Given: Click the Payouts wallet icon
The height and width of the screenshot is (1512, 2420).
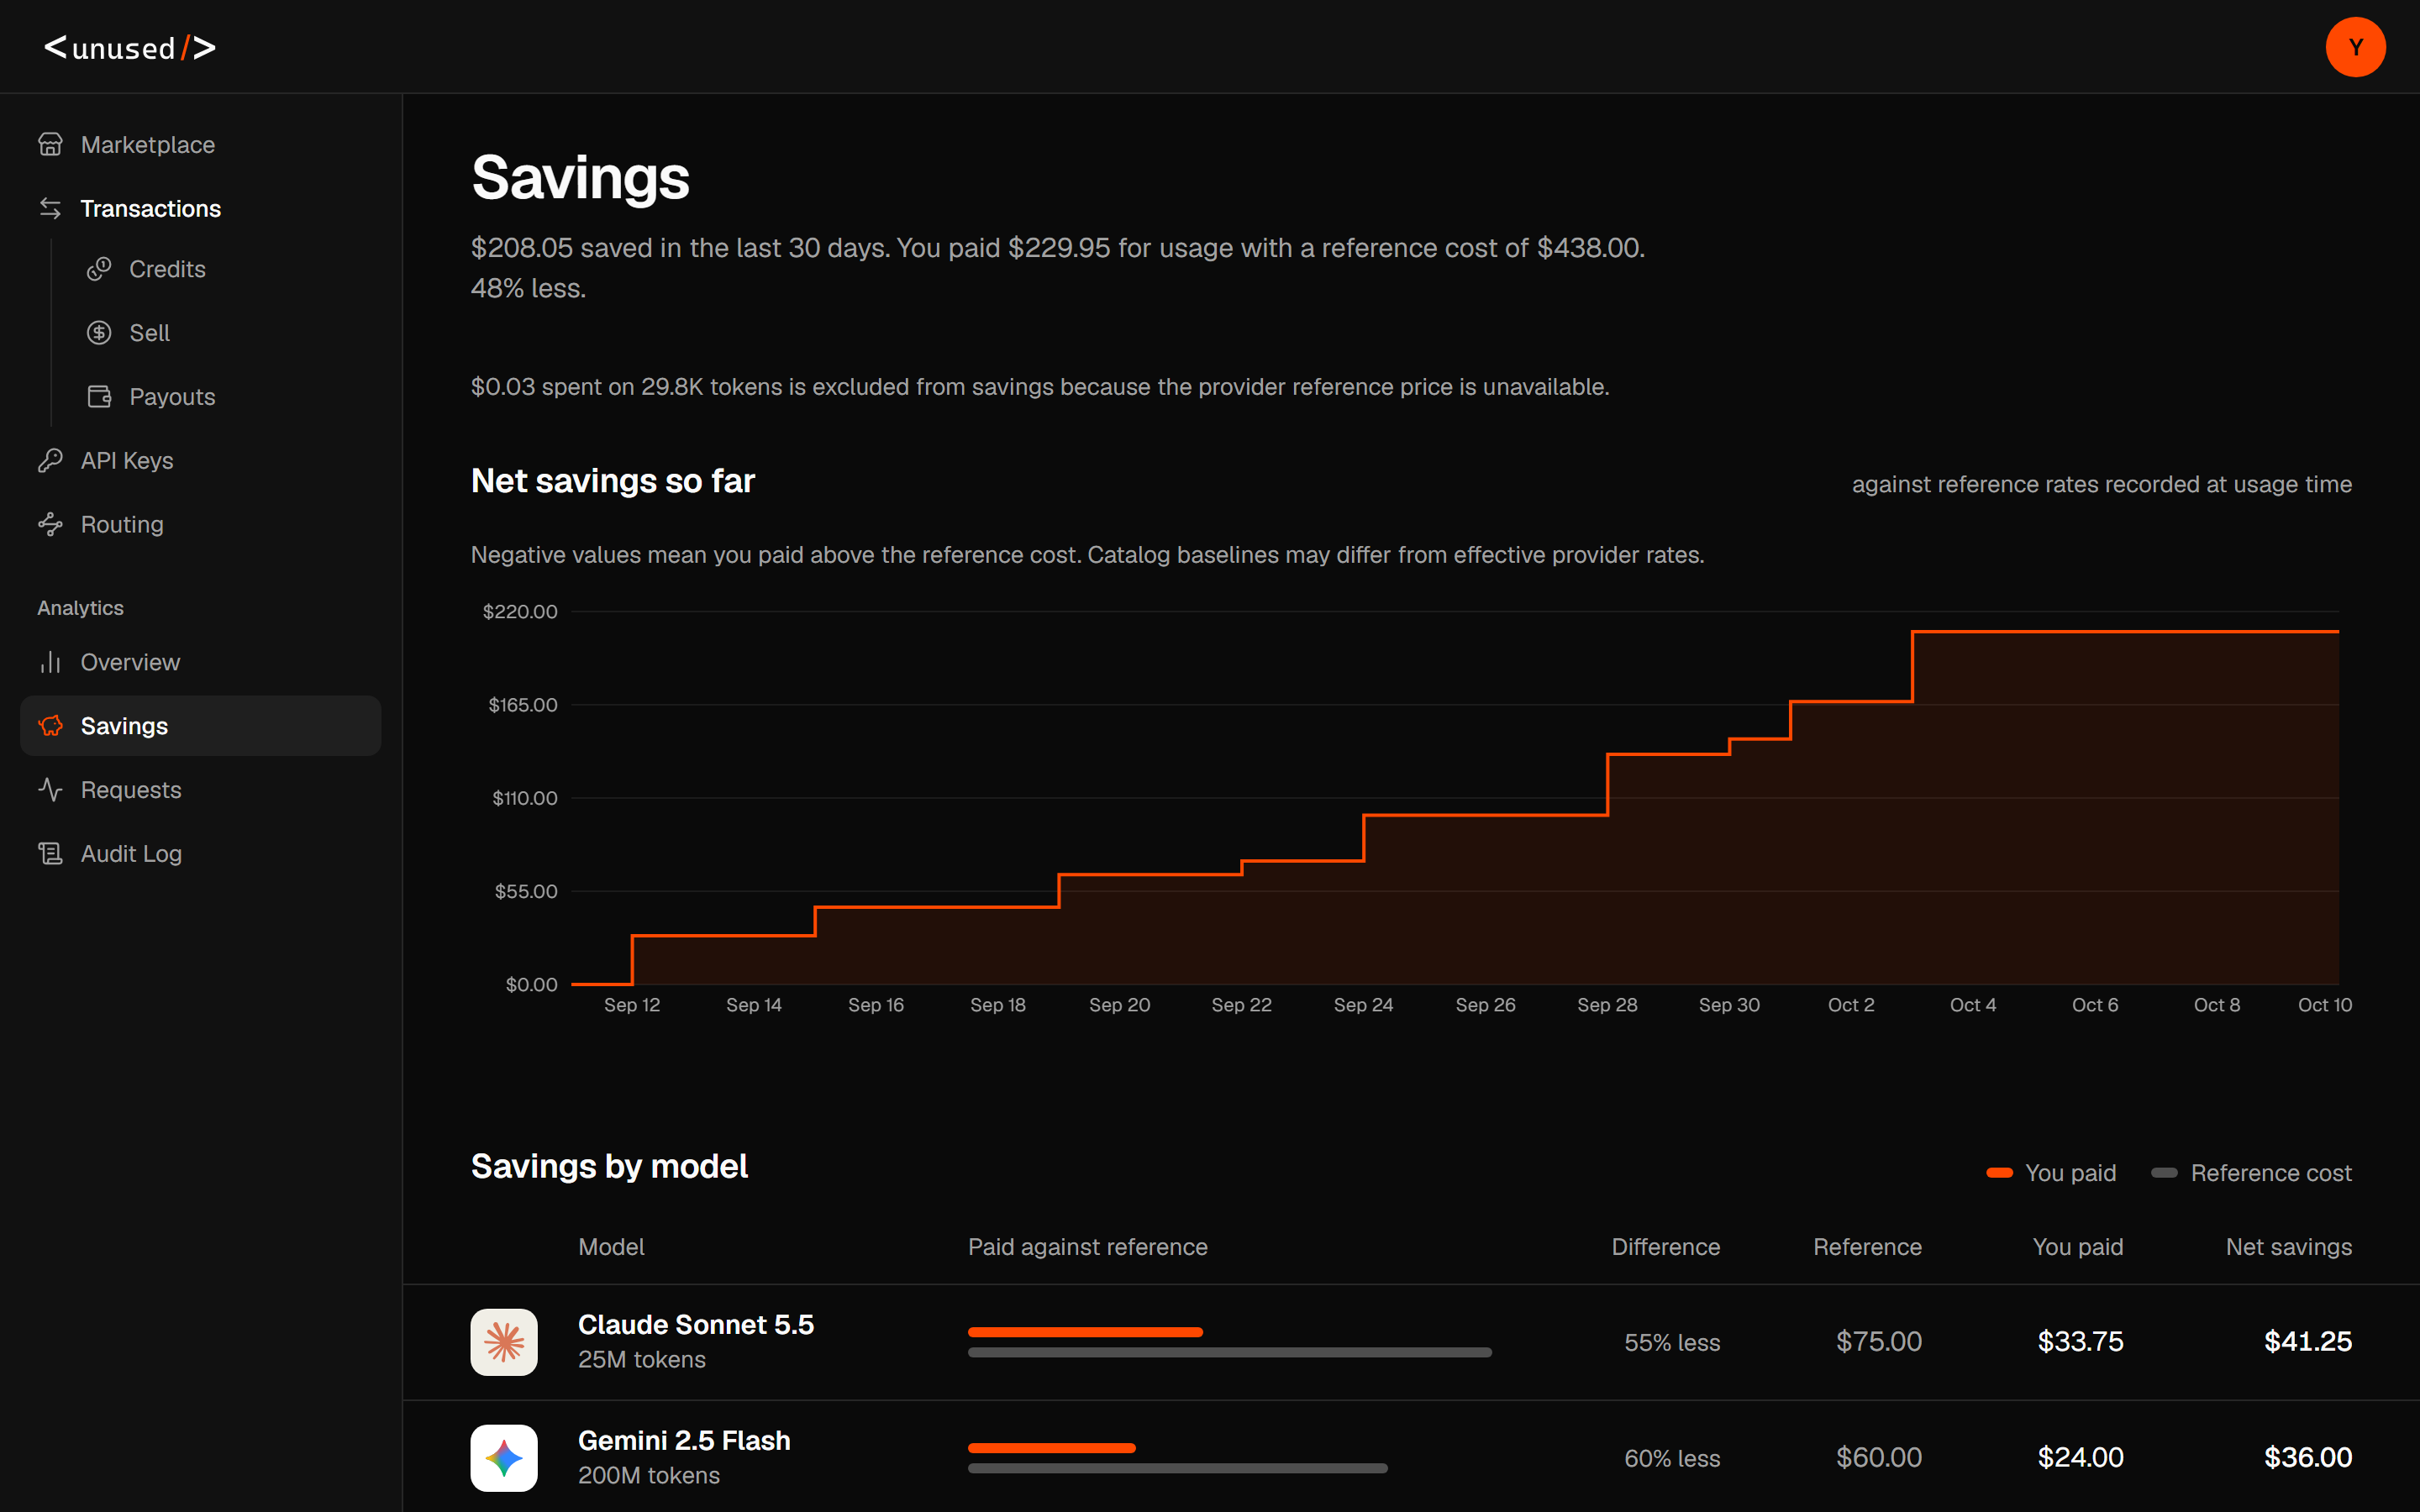Looking at the screenshot, I should pyautogui.click(x=99, y=397).
